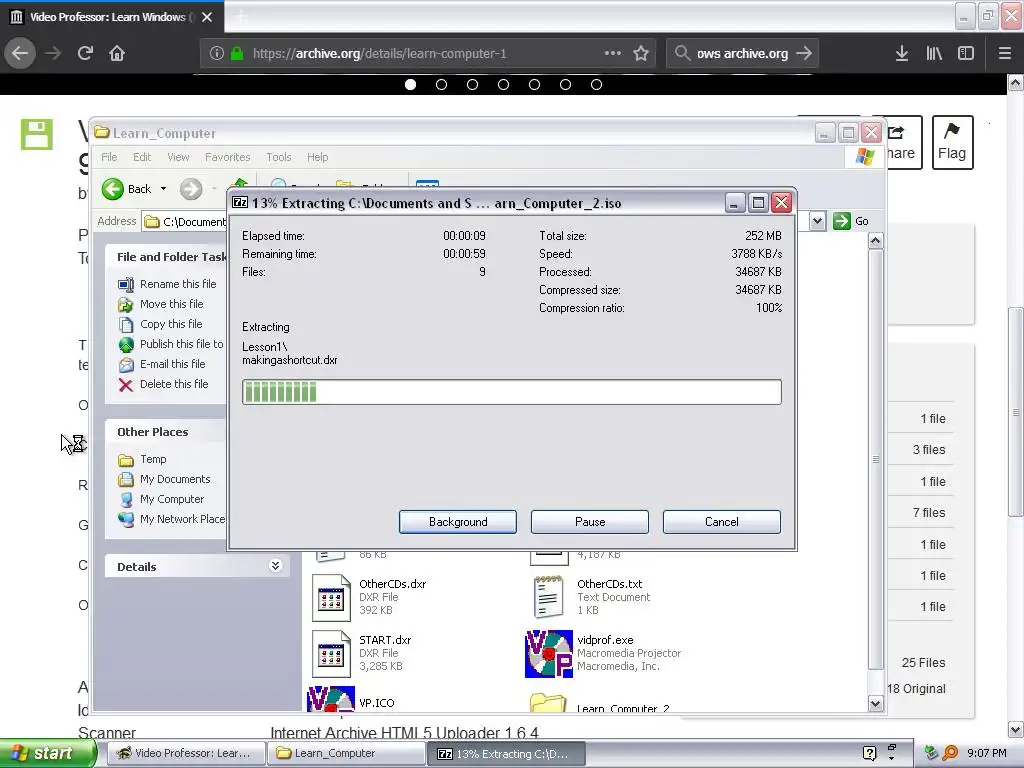Open the Address bar dropdown arrow
The width and height of the screenshot is (1024, 768).
click(x=818, y=221)
